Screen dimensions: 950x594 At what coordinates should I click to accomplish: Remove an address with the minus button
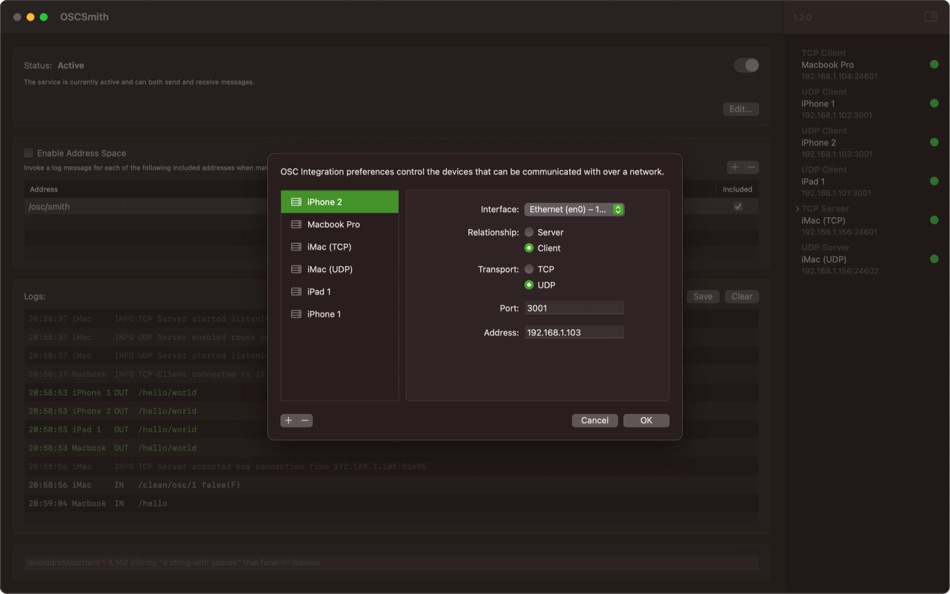coord(751,167)
